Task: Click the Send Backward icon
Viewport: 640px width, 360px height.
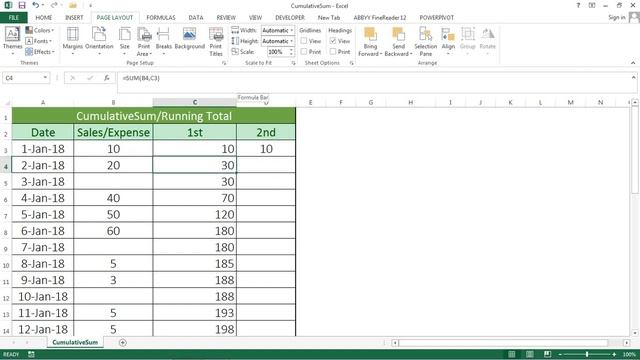Action: 398,34
